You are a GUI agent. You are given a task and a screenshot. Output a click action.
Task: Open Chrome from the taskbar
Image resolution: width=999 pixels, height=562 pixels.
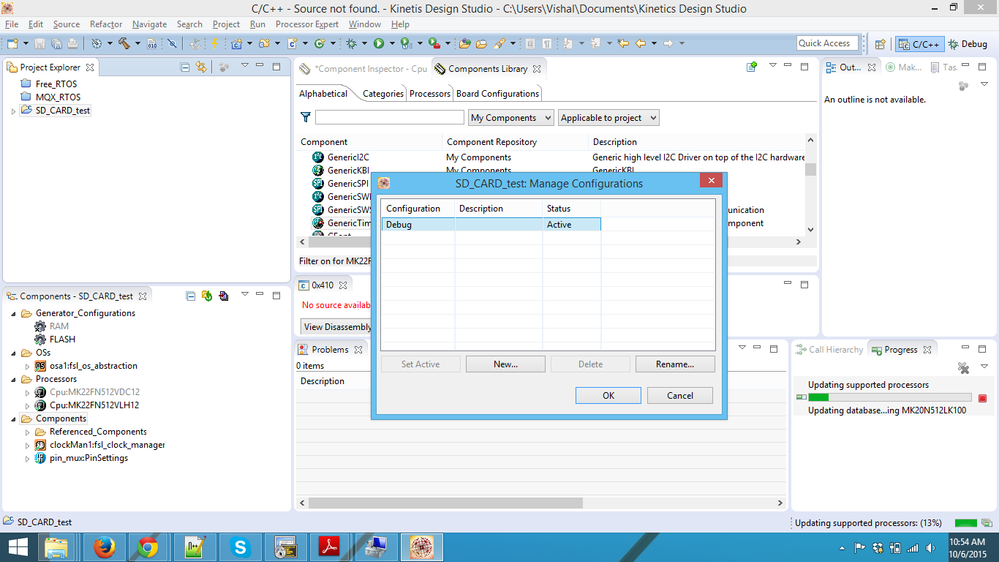point(148,547)
